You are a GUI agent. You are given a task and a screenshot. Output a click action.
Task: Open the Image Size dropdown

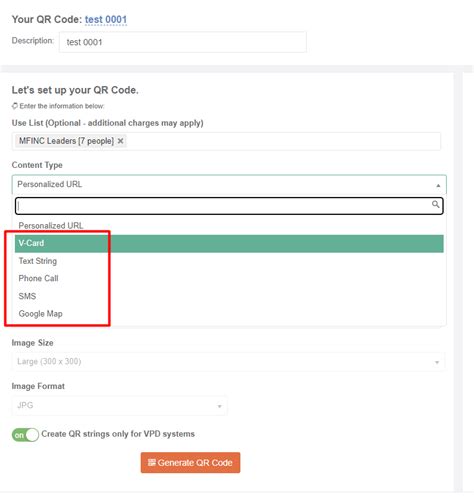(228, 362)
